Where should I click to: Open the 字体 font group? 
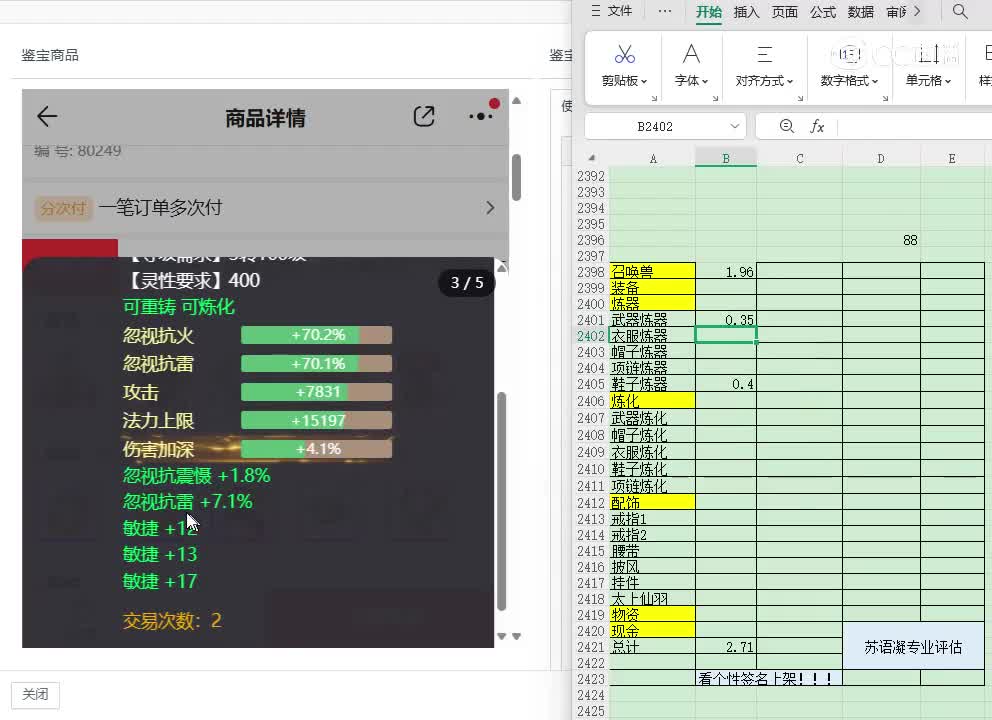[x=691, y=66]
